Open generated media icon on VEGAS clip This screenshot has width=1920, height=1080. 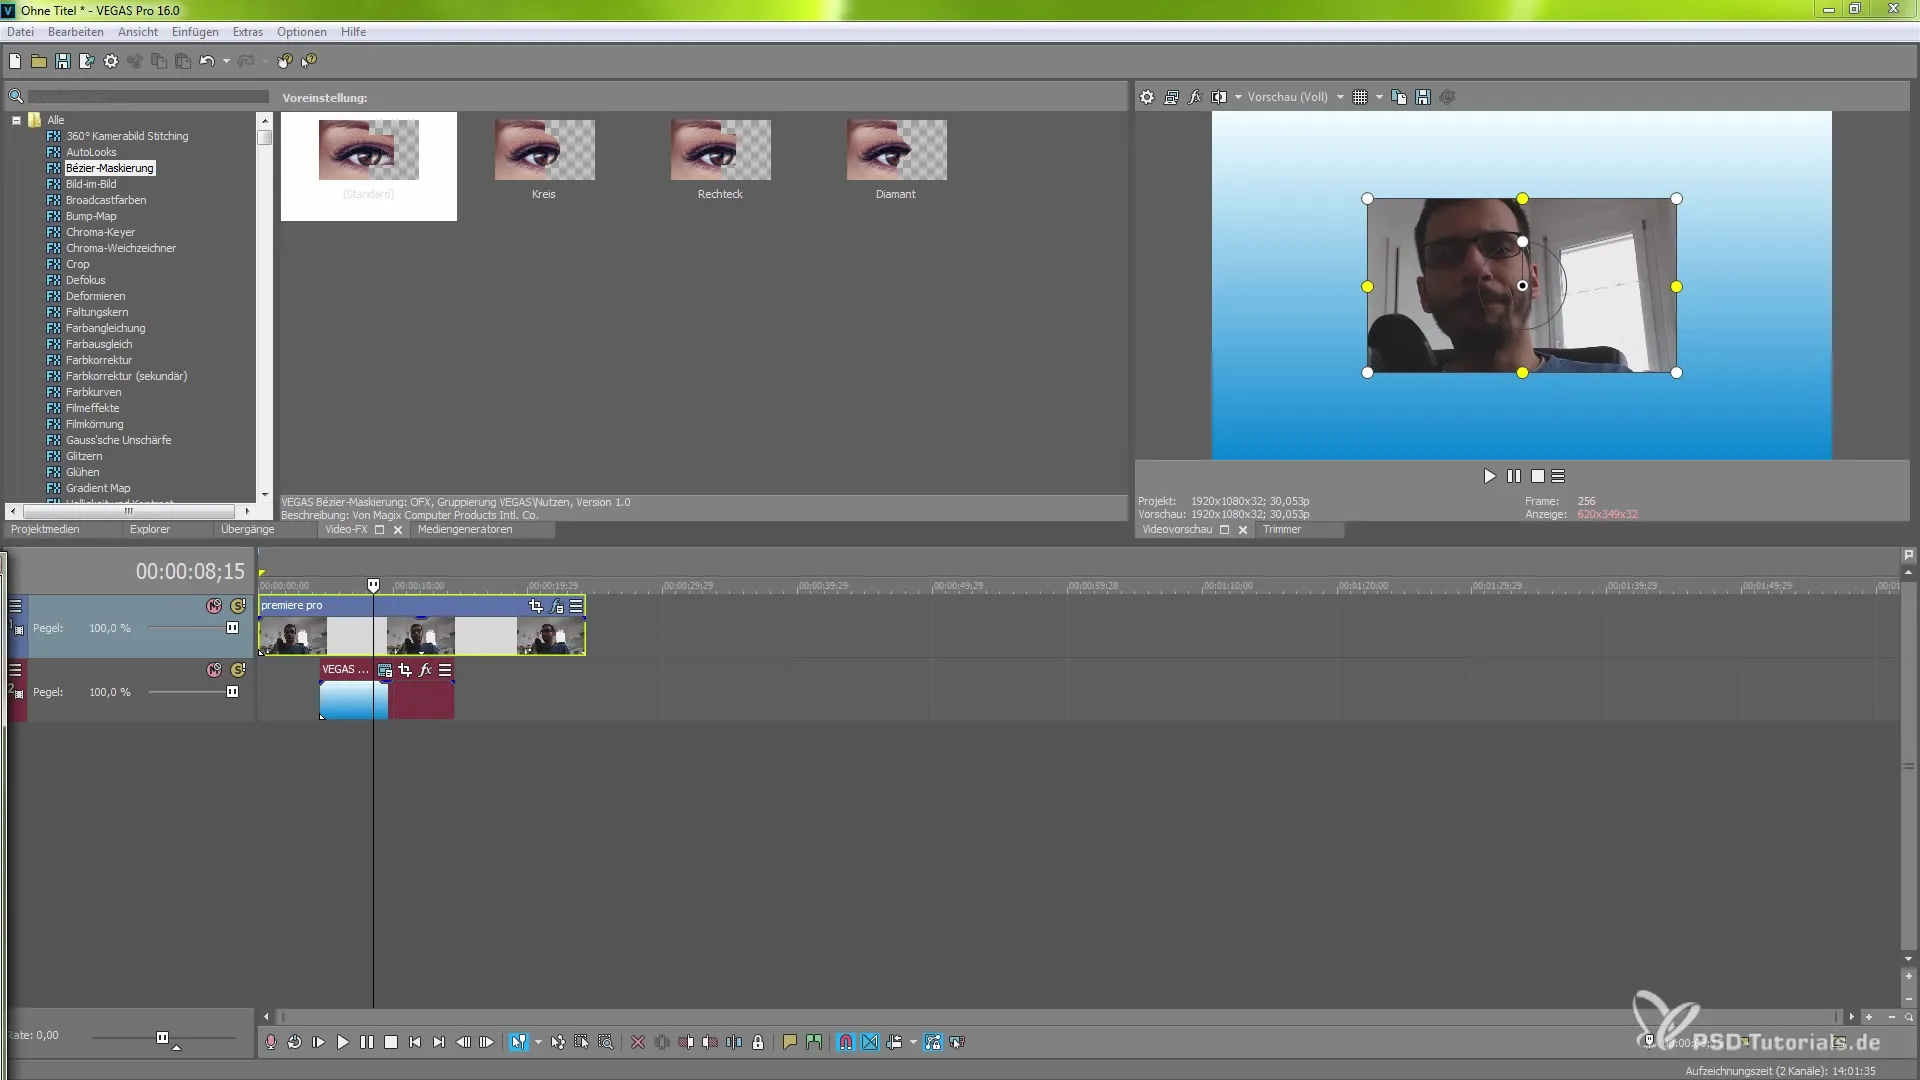[x=385, y=670]
